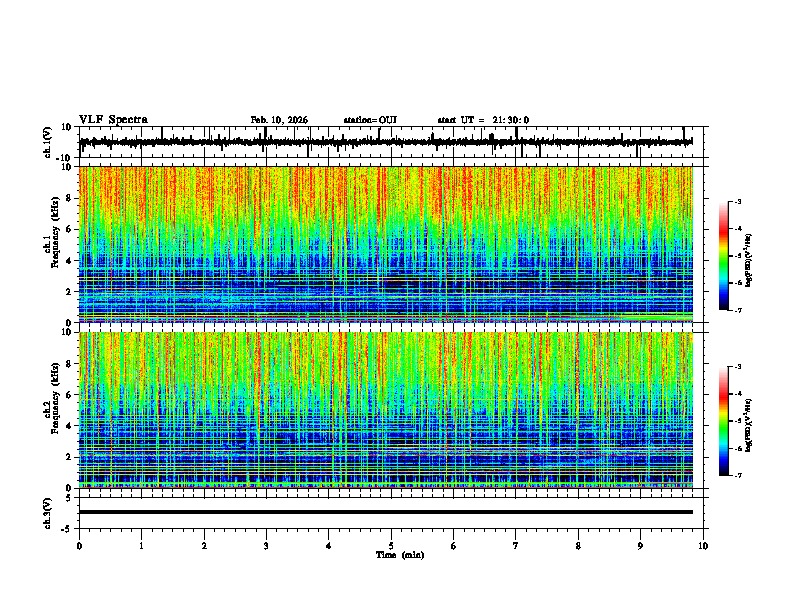Viewport: 792px width, 612px height.
Task: Click time axis tick label '2'
Action: pos(204,546)
